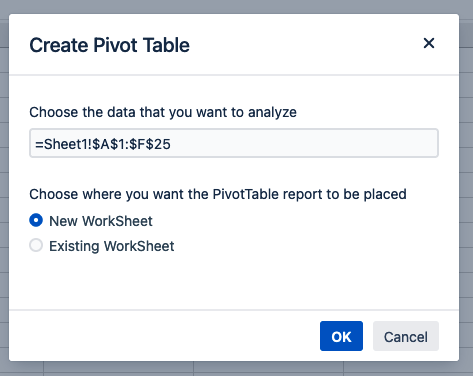Click the OK button

341,336
